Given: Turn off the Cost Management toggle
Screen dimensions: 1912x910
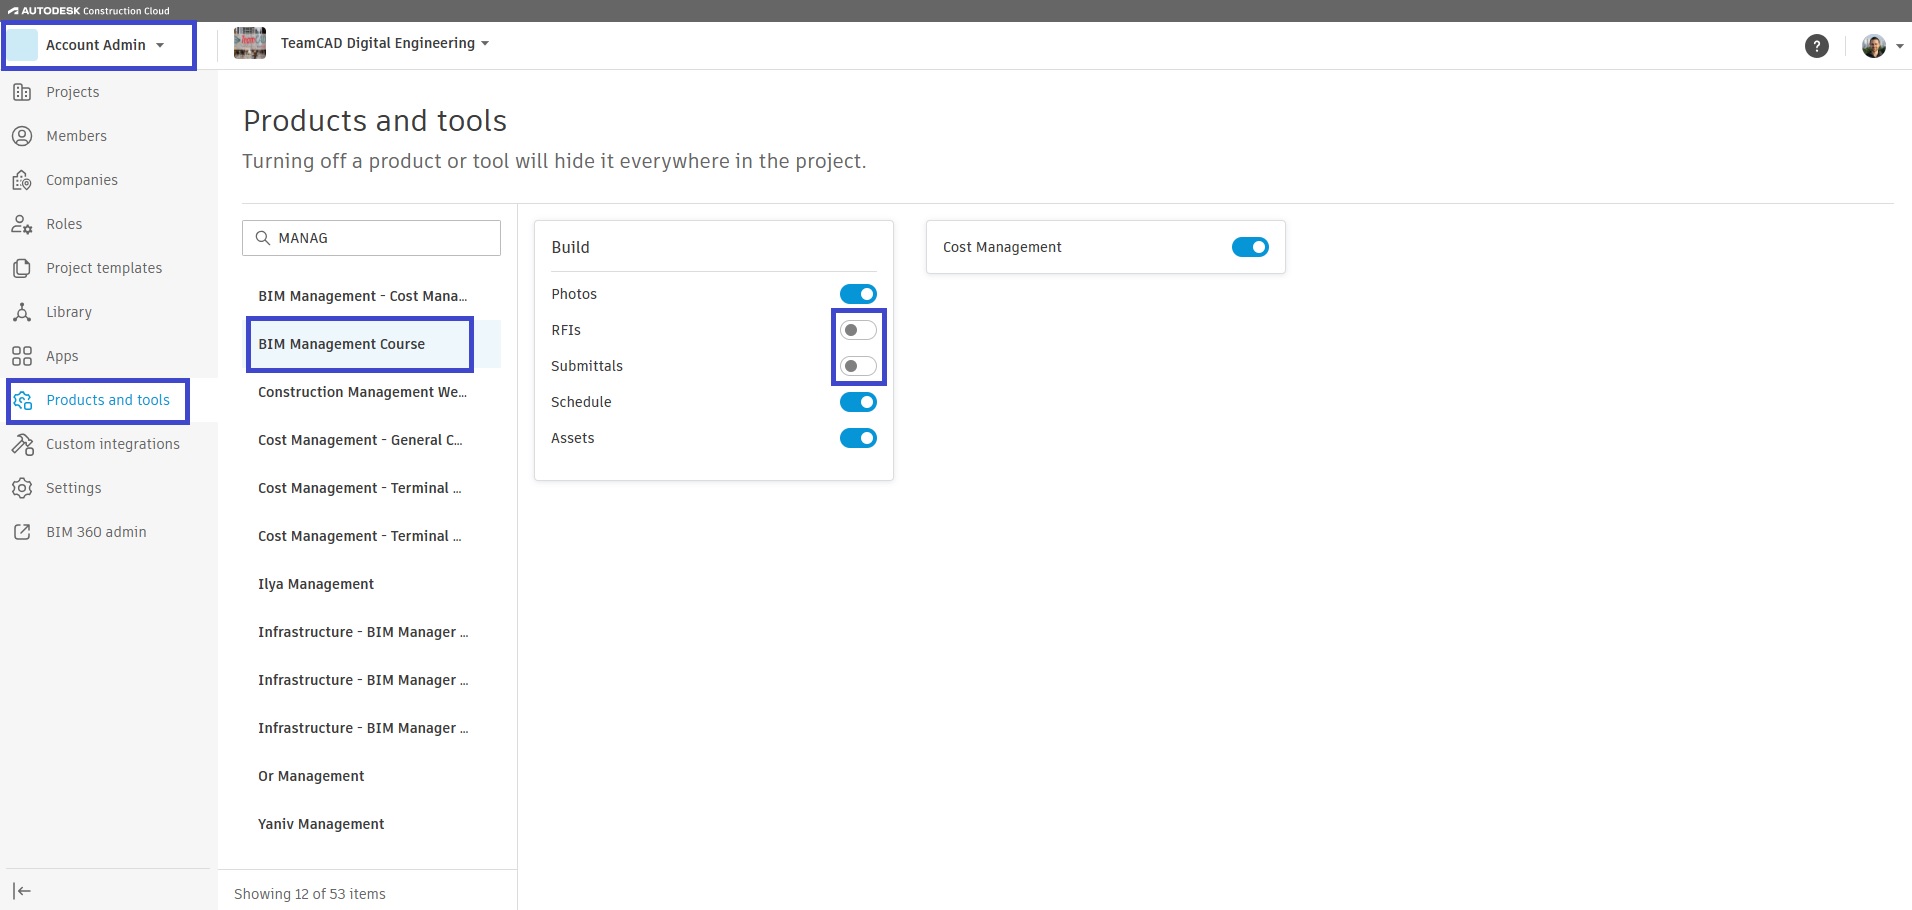Looking at the screenshot, I should [x=1250, y=247].
